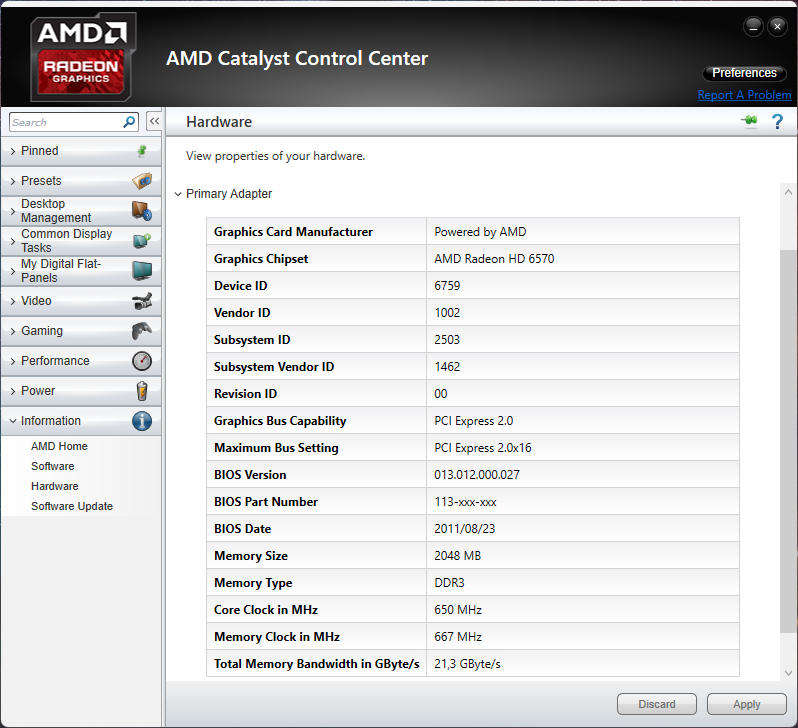Select the Device ID value 6759

point(447,286)
